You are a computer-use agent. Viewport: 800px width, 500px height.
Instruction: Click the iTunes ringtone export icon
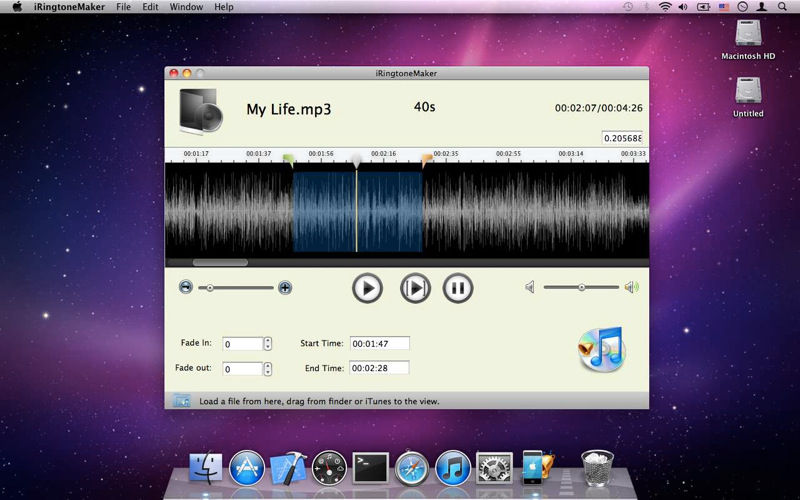[x=602, y=349]
